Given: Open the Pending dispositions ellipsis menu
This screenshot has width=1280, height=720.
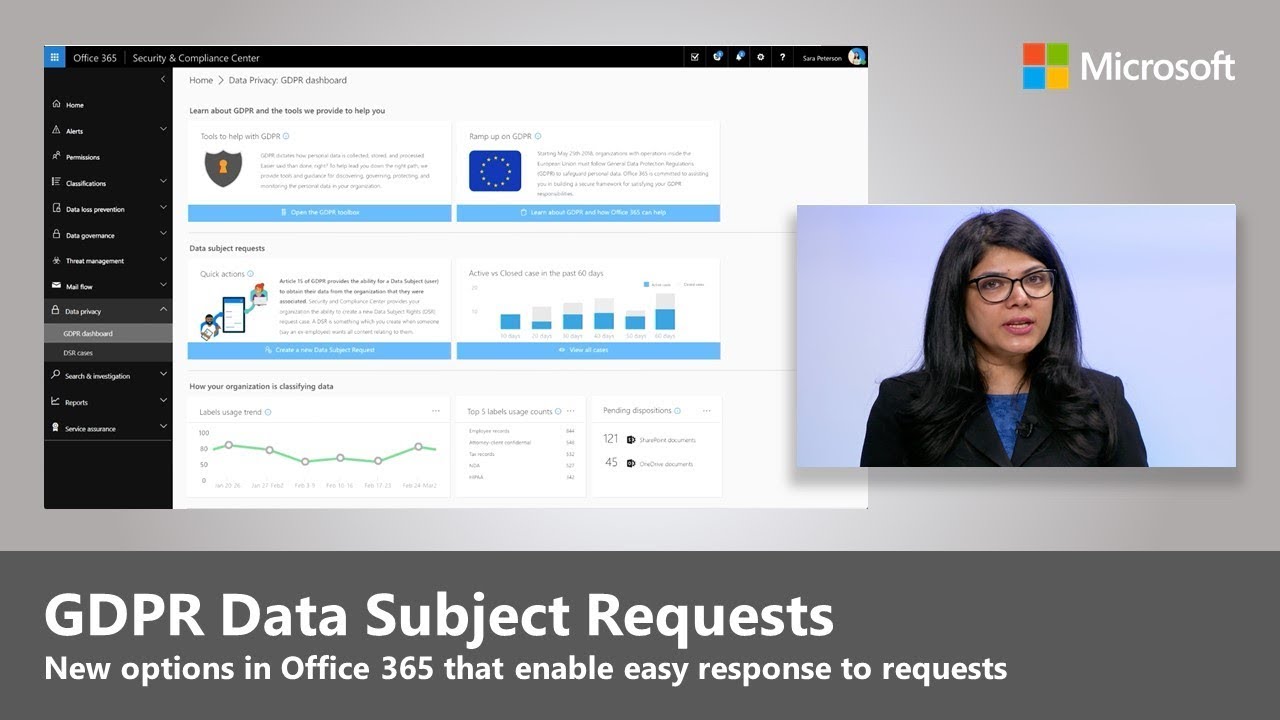Looking at the screenshot, I should pos(707,410).
